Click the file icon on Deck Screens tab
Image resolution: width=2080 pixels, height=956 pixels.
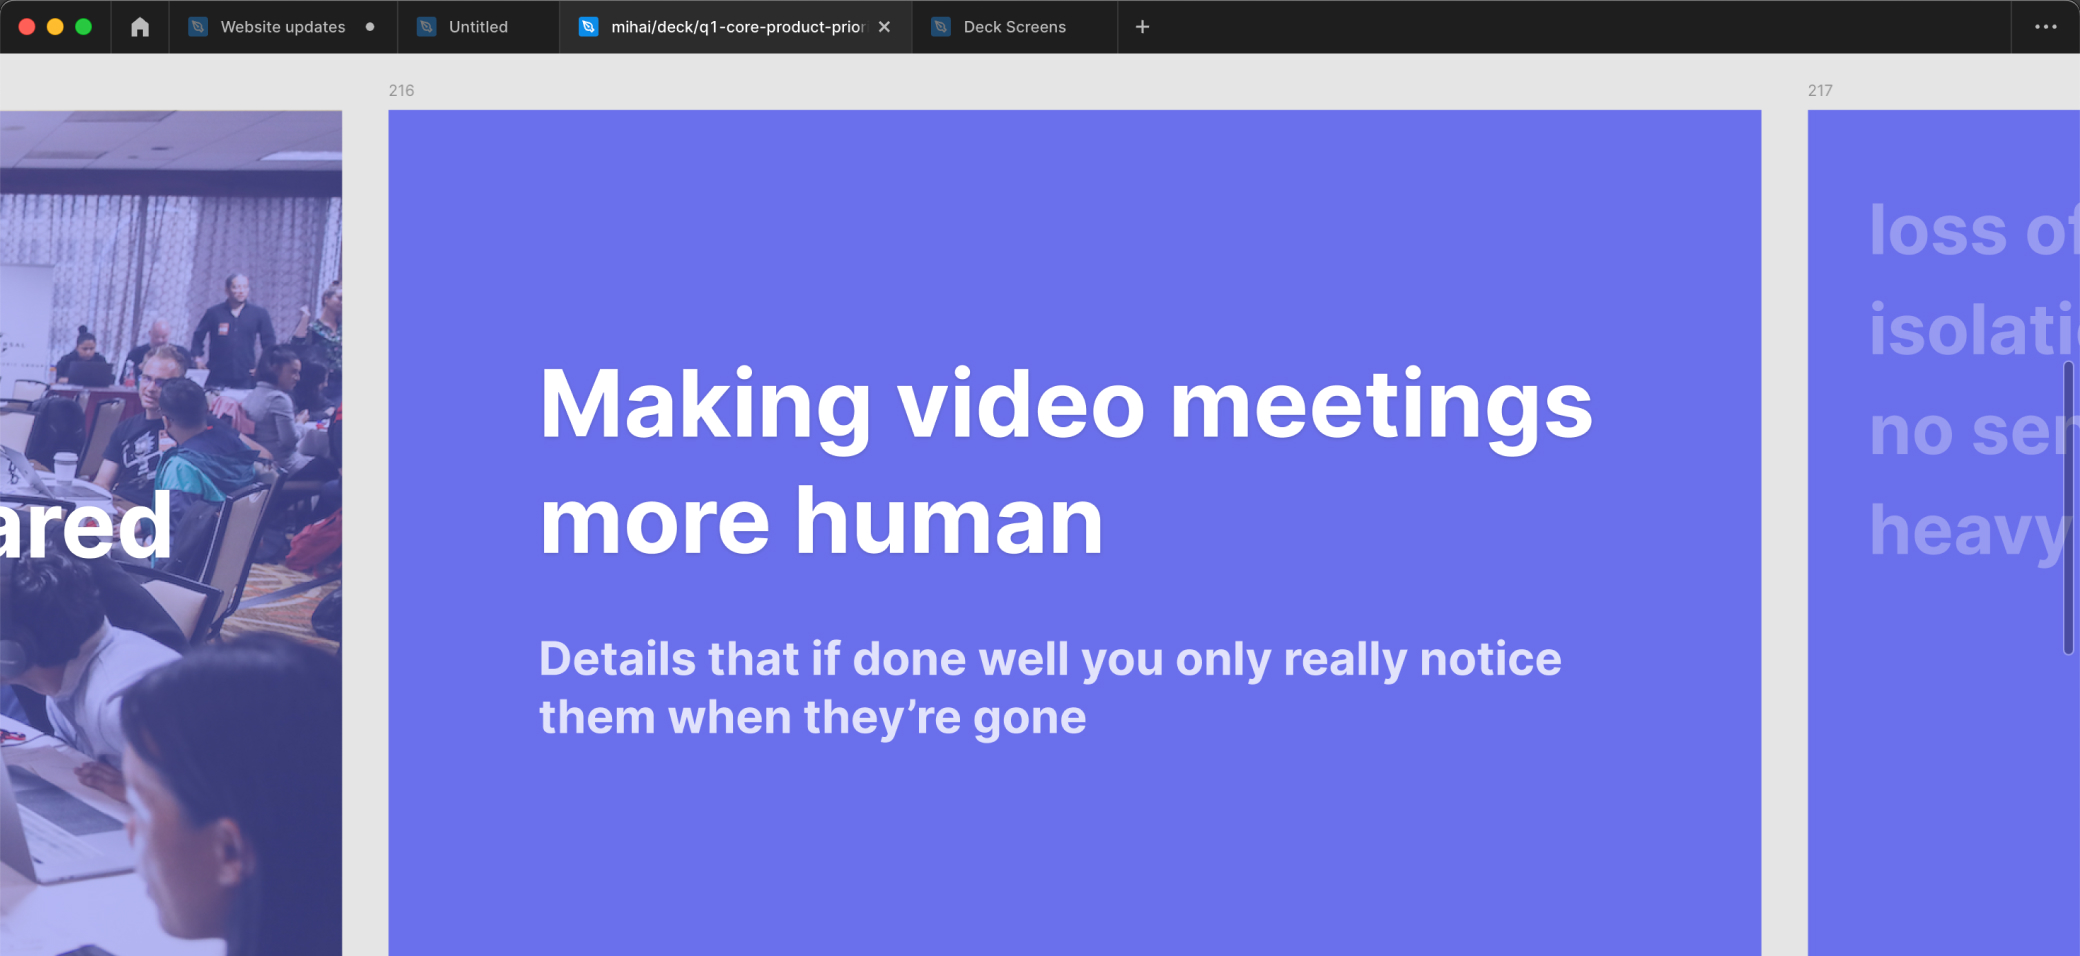[x=941, y=27]
